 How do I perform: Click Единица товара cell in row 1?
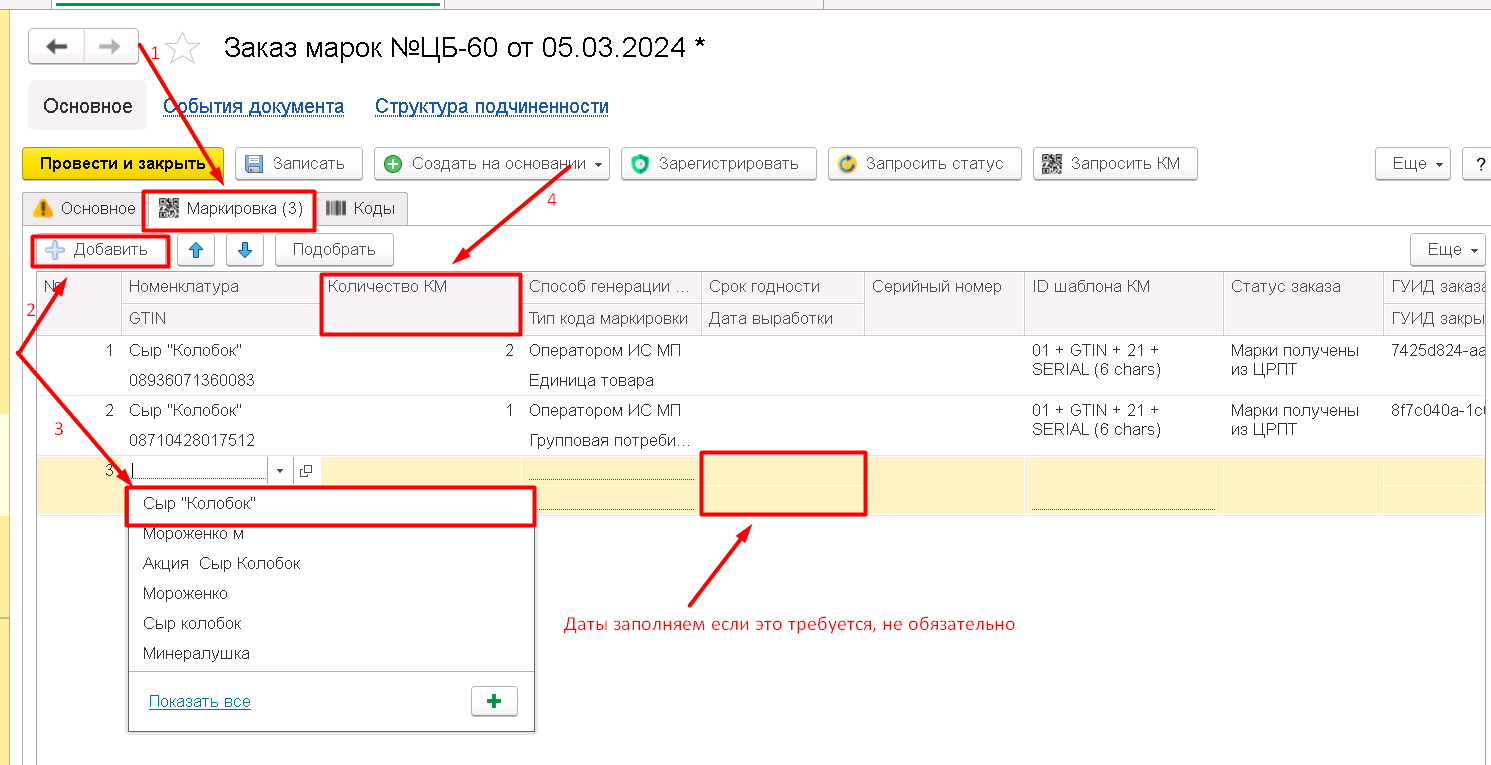point(611,381)
